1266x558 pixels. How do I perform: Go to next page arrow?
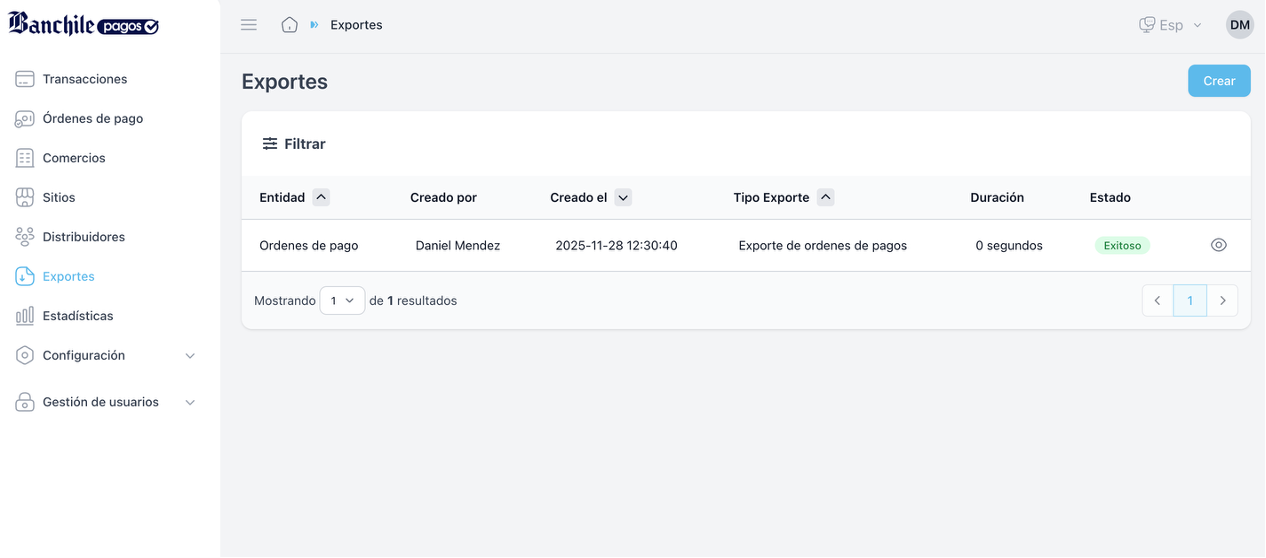(x=1222, y=301)
